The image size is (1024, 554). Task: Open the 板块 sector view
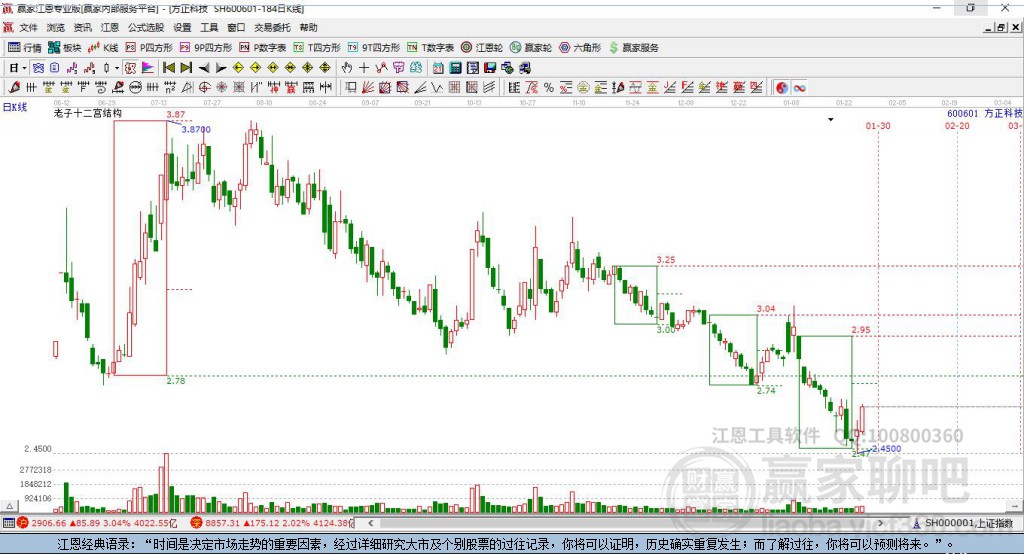coord(64,48)
